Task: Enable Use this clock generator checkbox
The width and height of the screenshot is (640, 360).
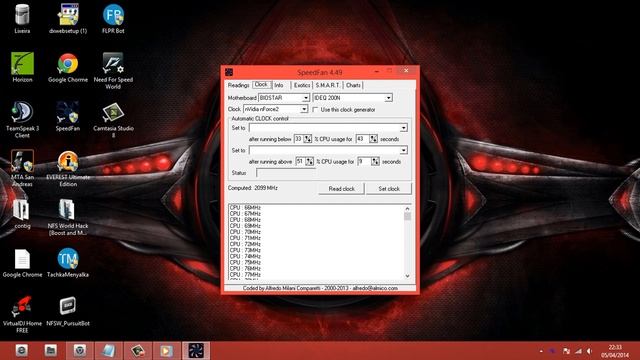Action: [x=315, y=110]
